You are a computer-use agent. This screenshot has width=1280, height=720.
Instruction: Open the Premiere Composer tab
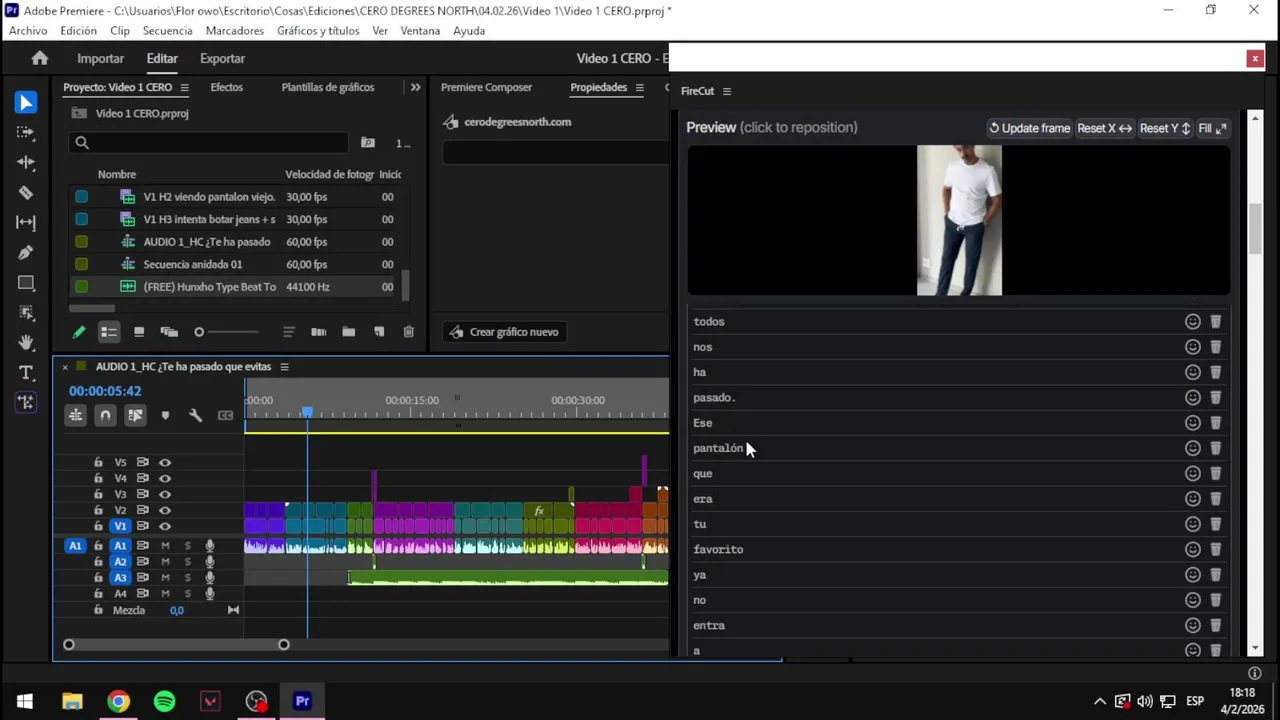(x=486, y=87)
